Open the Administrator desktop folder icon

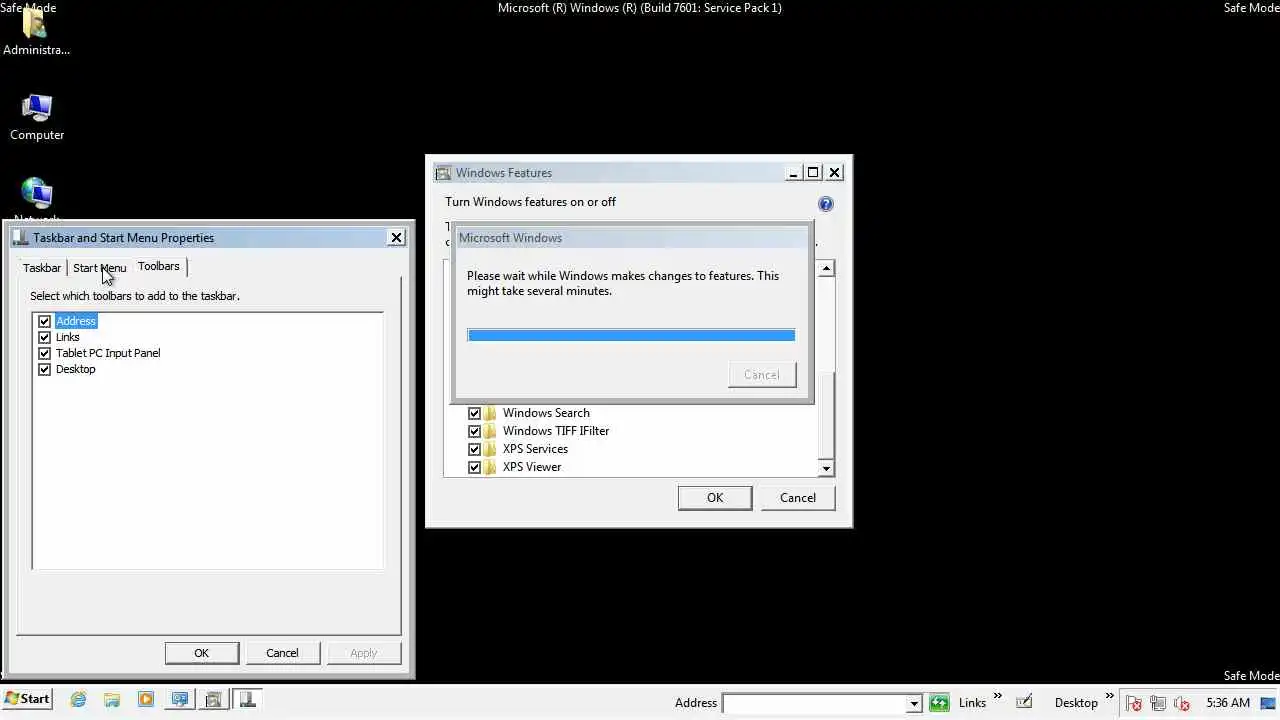(x=36, y=32)
